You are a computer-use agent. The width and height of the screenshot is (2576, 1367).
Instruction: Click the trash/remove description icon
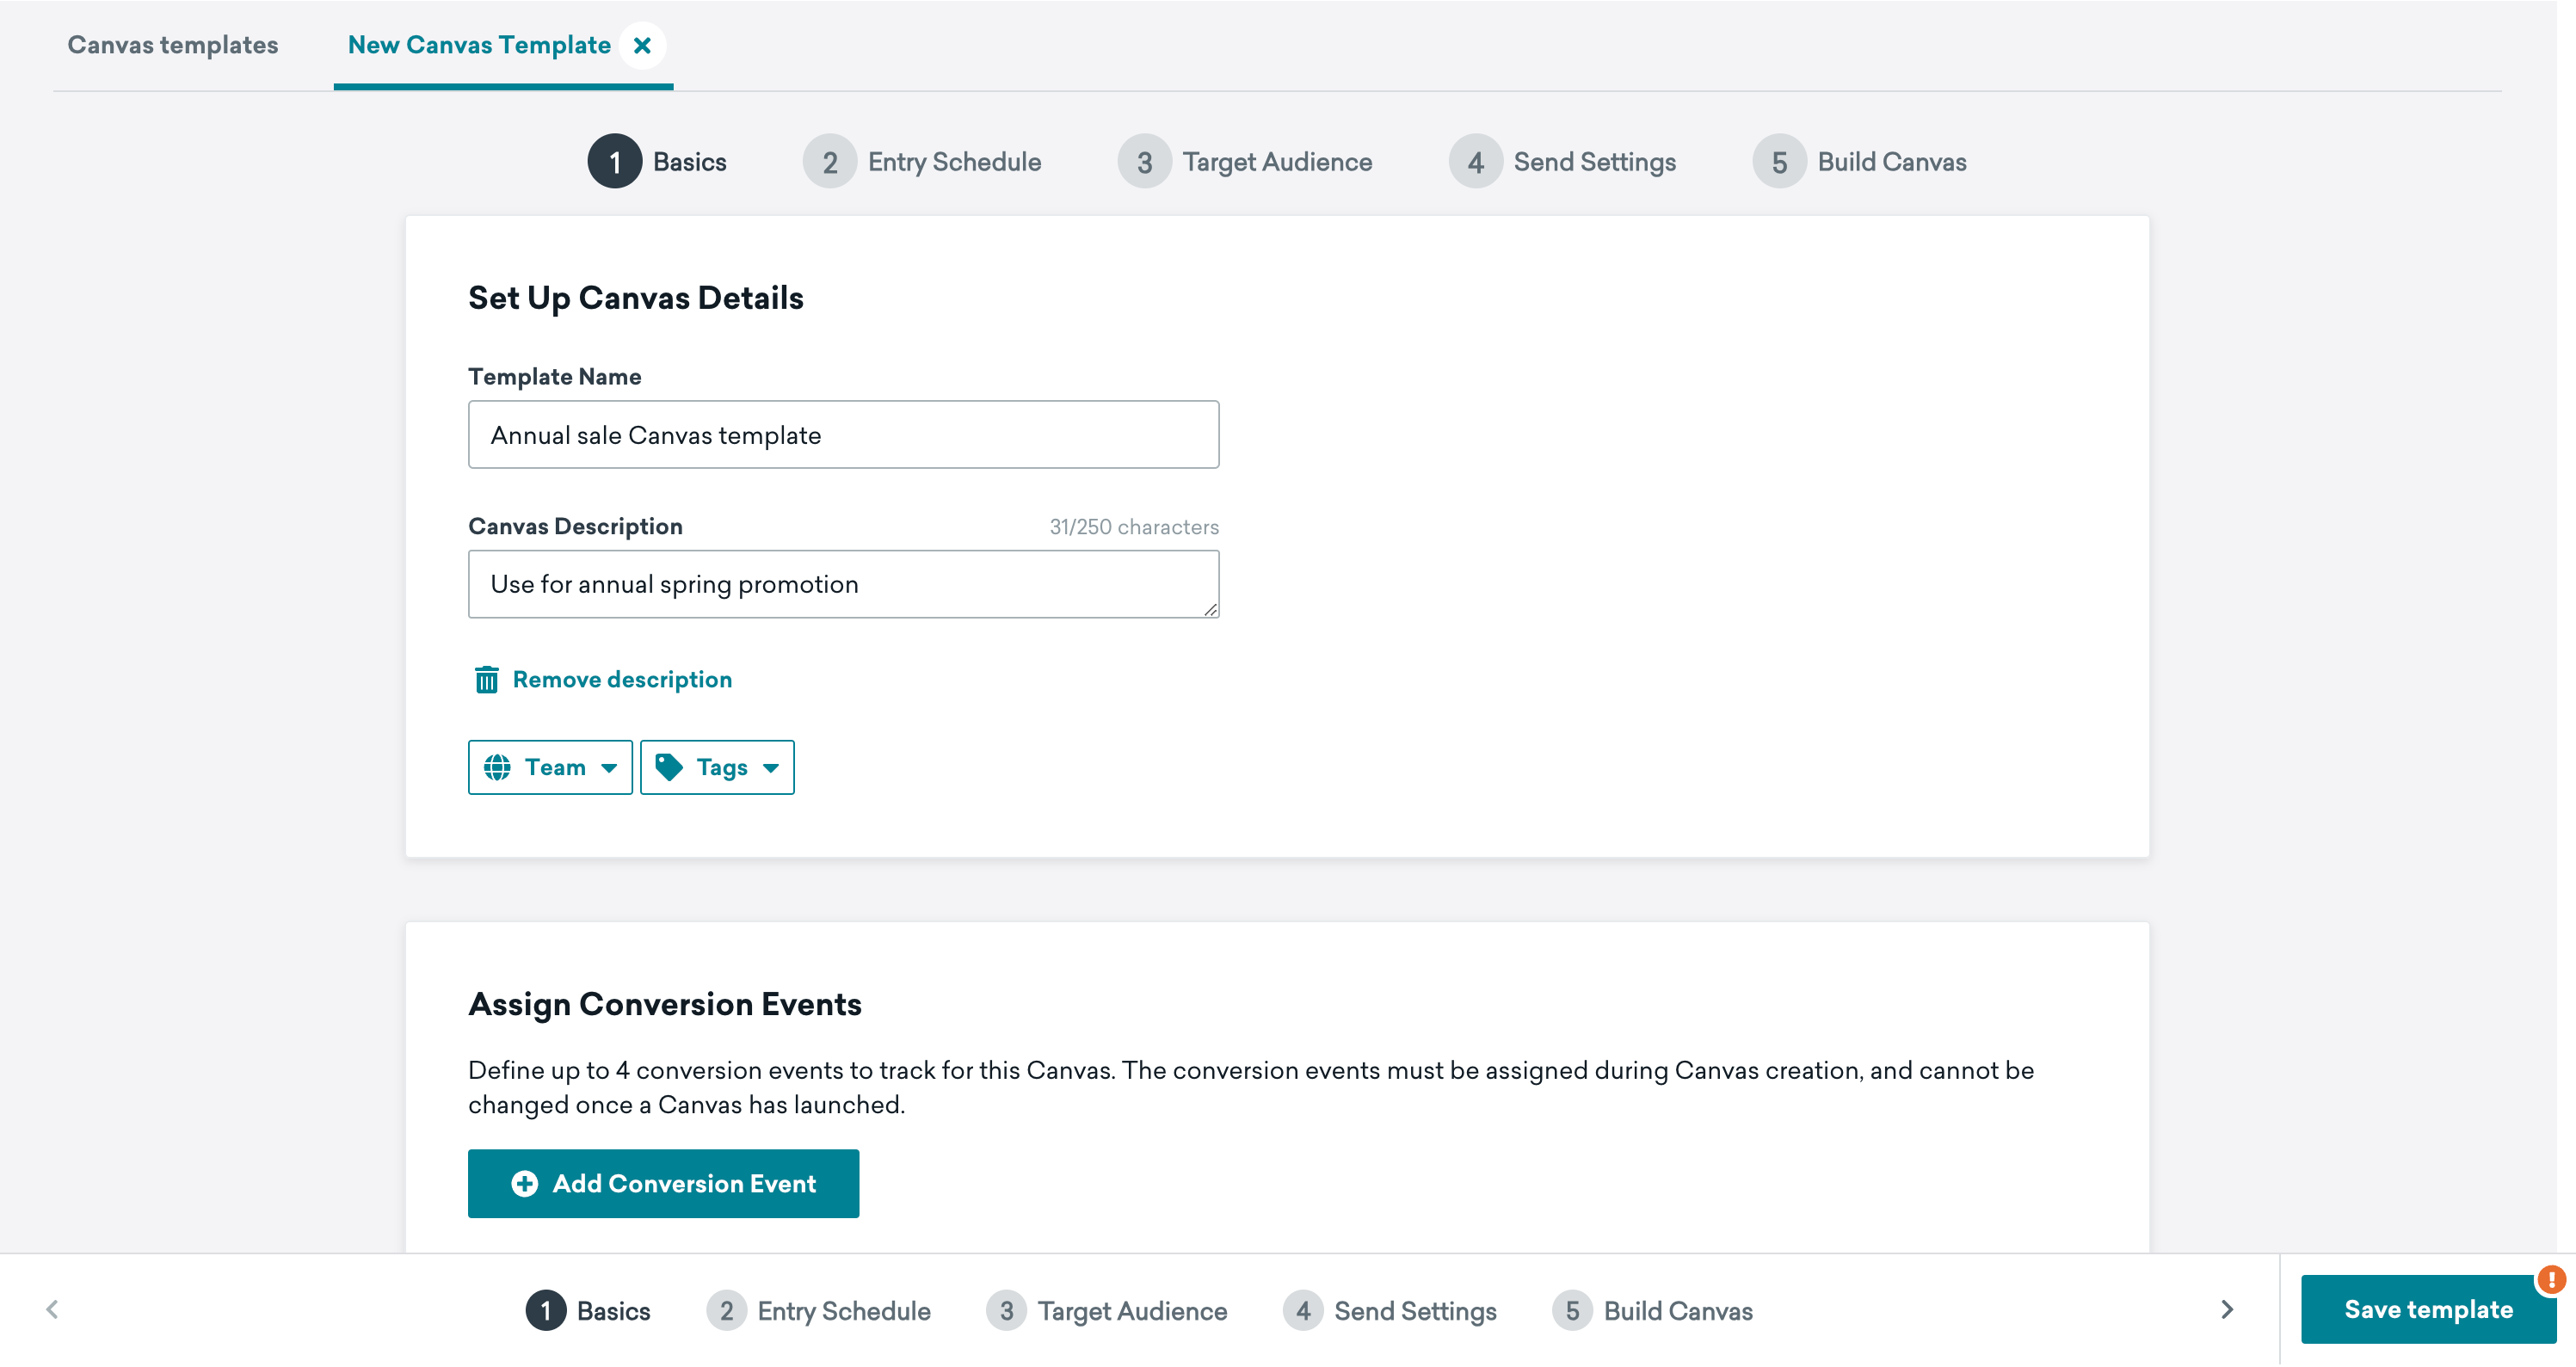coord(485,679)
